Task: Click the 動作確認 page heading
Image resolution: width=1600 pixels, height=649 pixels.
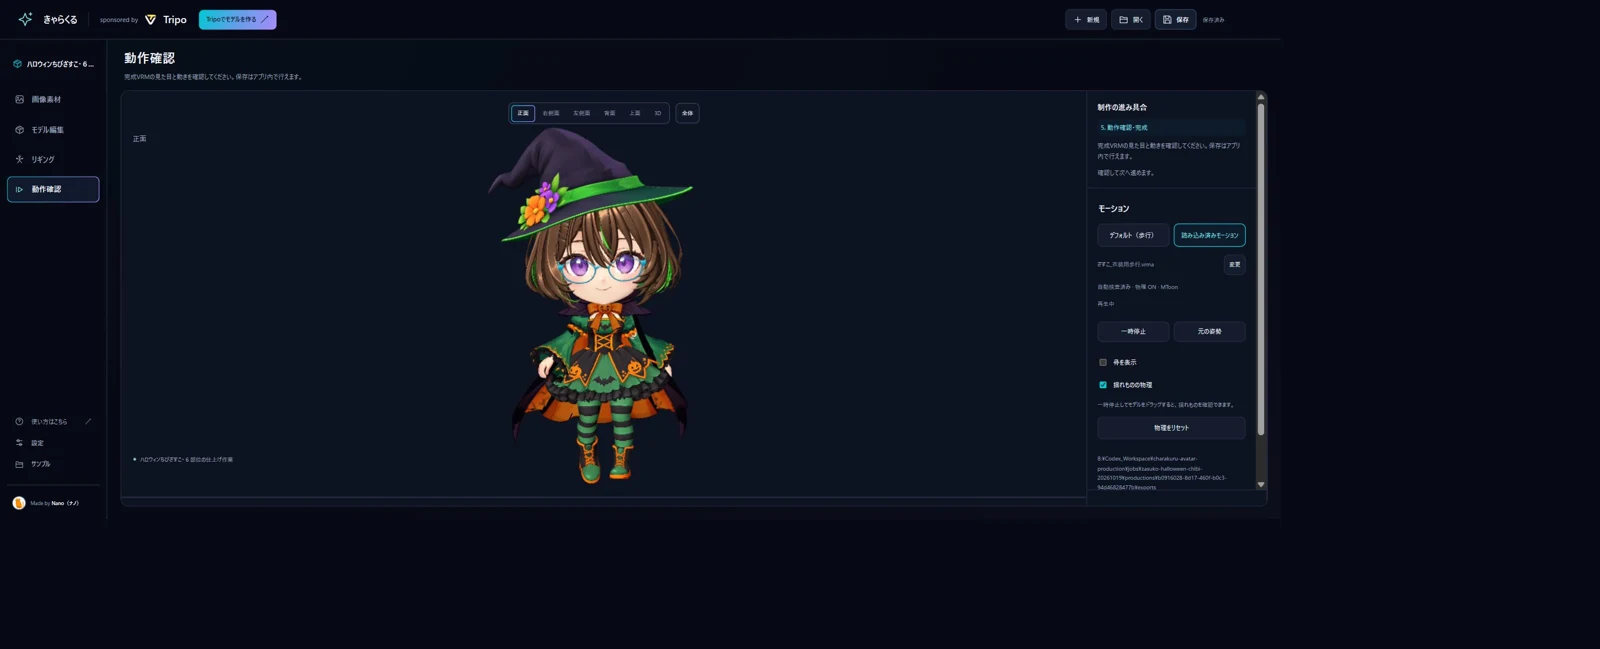Action: [149, 58]
